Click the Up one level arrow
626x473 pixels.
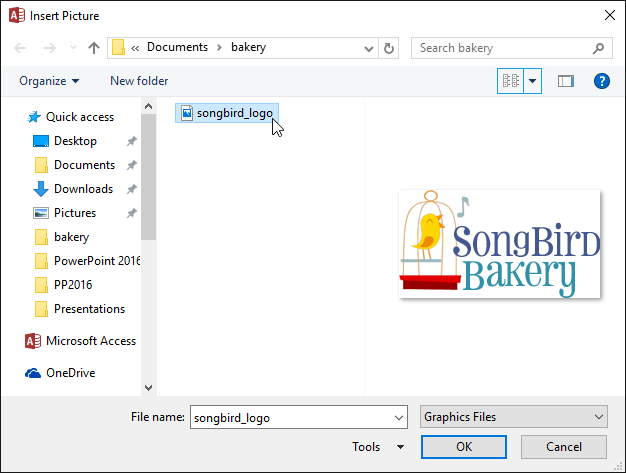(94, 48)
